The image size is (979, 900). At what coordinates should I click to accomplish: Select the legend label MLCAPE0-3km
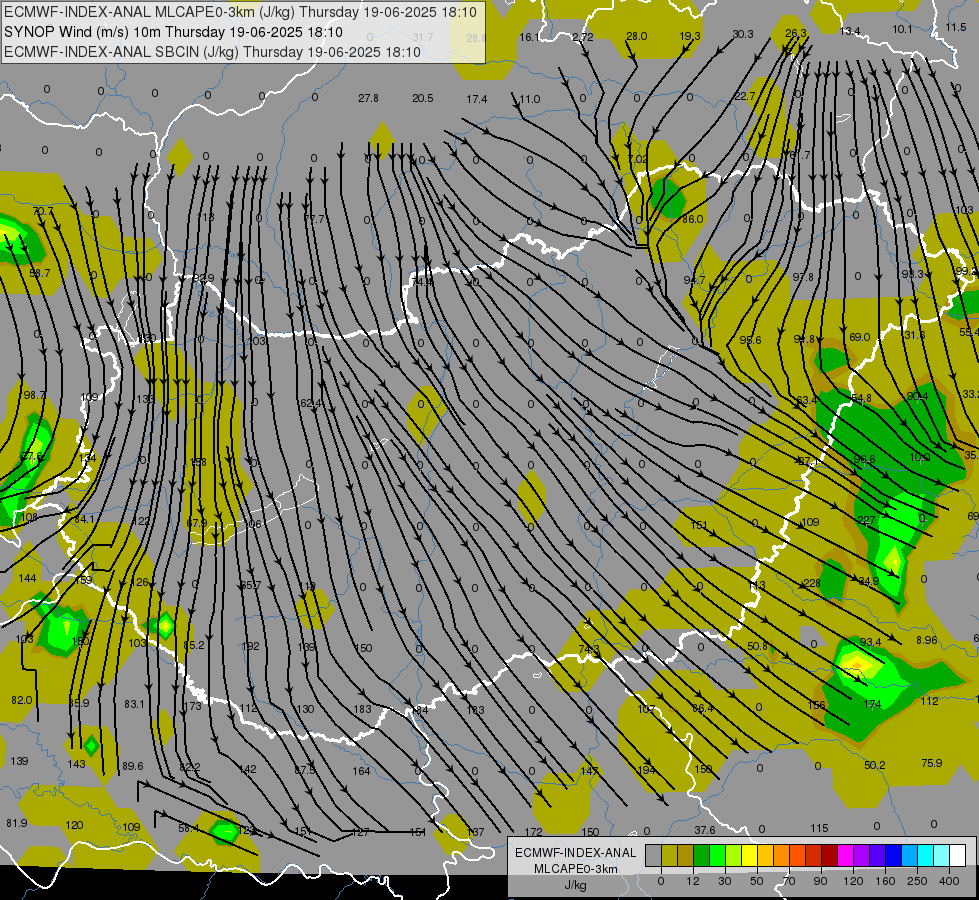pos(575,869)
